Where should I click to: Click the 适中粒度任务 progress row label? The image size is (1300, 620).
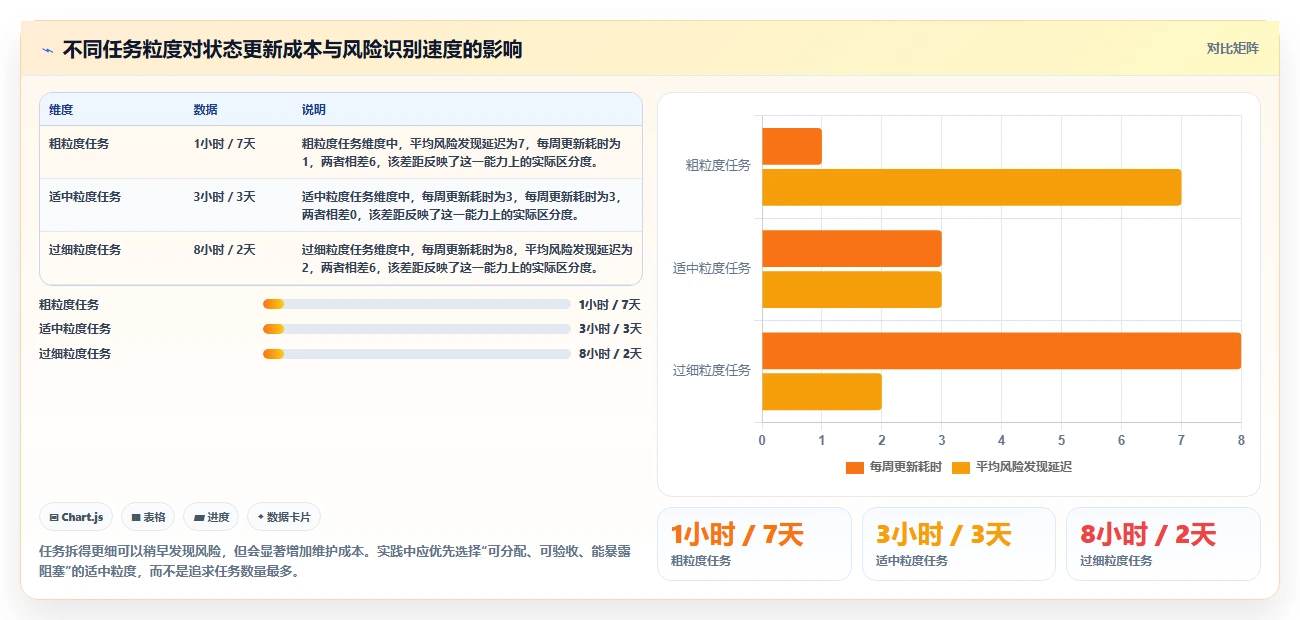pyautogui.click(x=75, y=329)
